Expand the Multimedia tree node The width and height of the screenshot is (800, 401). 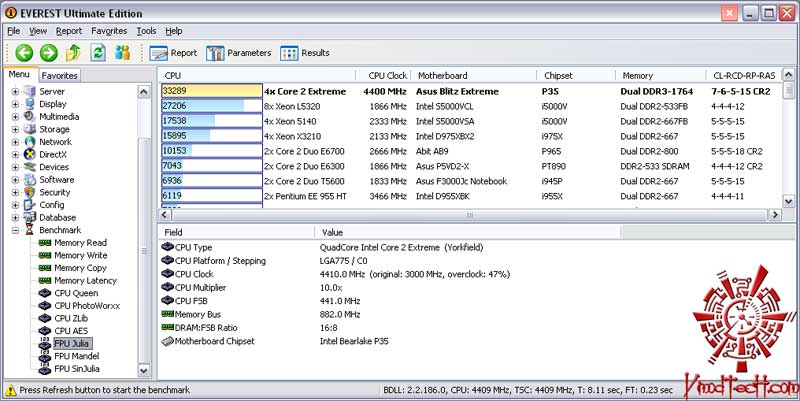point(15,117)
